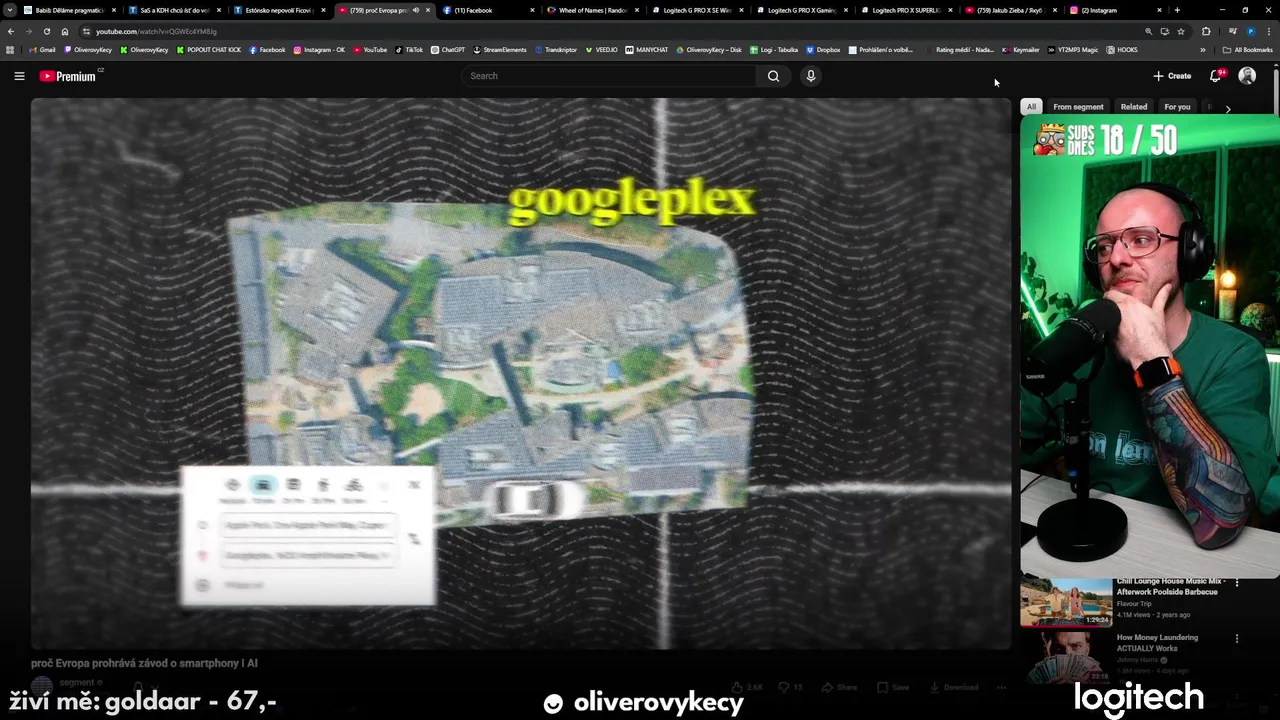Open the StreamElements bookmark
Viewport: 1280px width, 720px height.
coord(500,50)
